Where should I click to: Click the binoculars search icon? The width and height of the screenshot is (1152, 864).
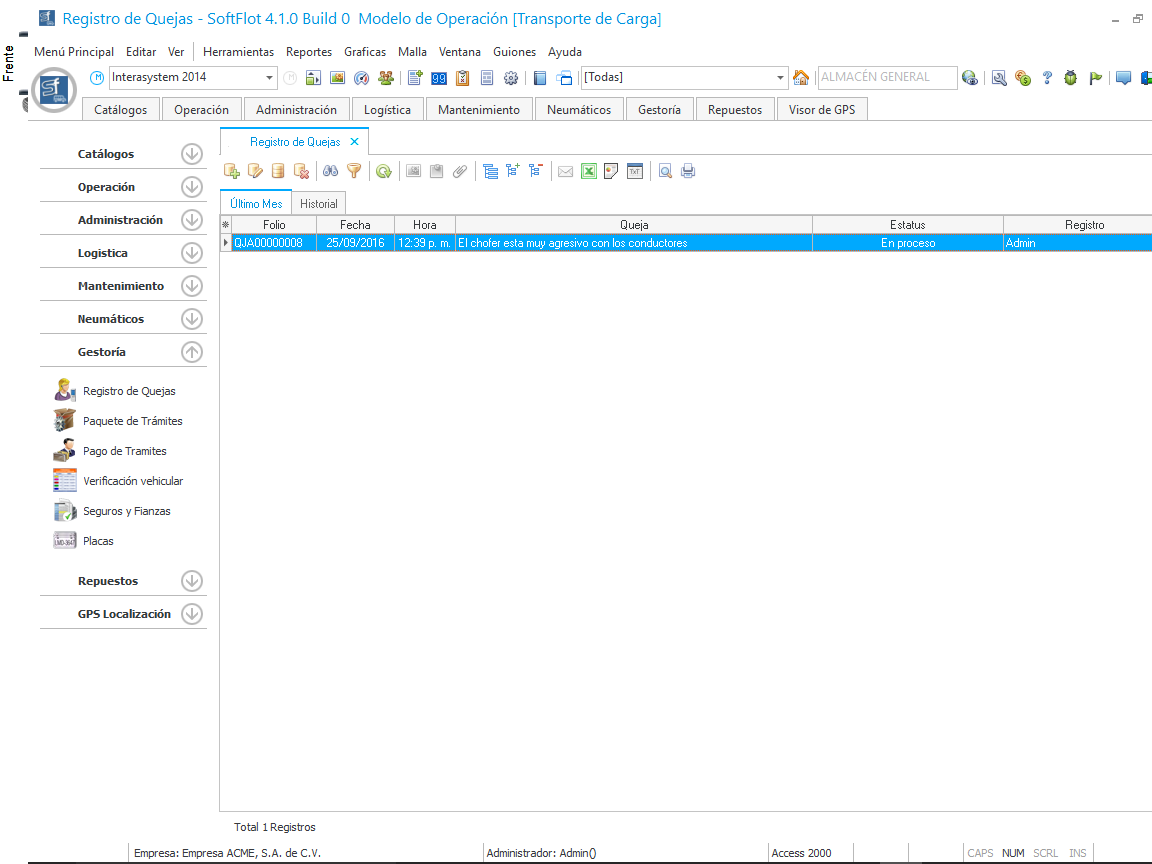click(331, 171)
